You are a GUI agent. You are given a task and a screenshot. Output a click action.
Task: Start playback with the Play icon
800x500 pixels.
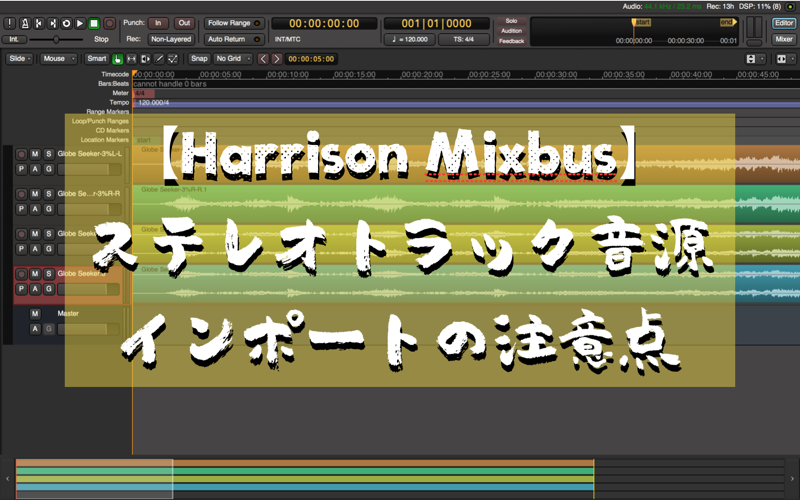pyautogui.click(x=80, y=23)
